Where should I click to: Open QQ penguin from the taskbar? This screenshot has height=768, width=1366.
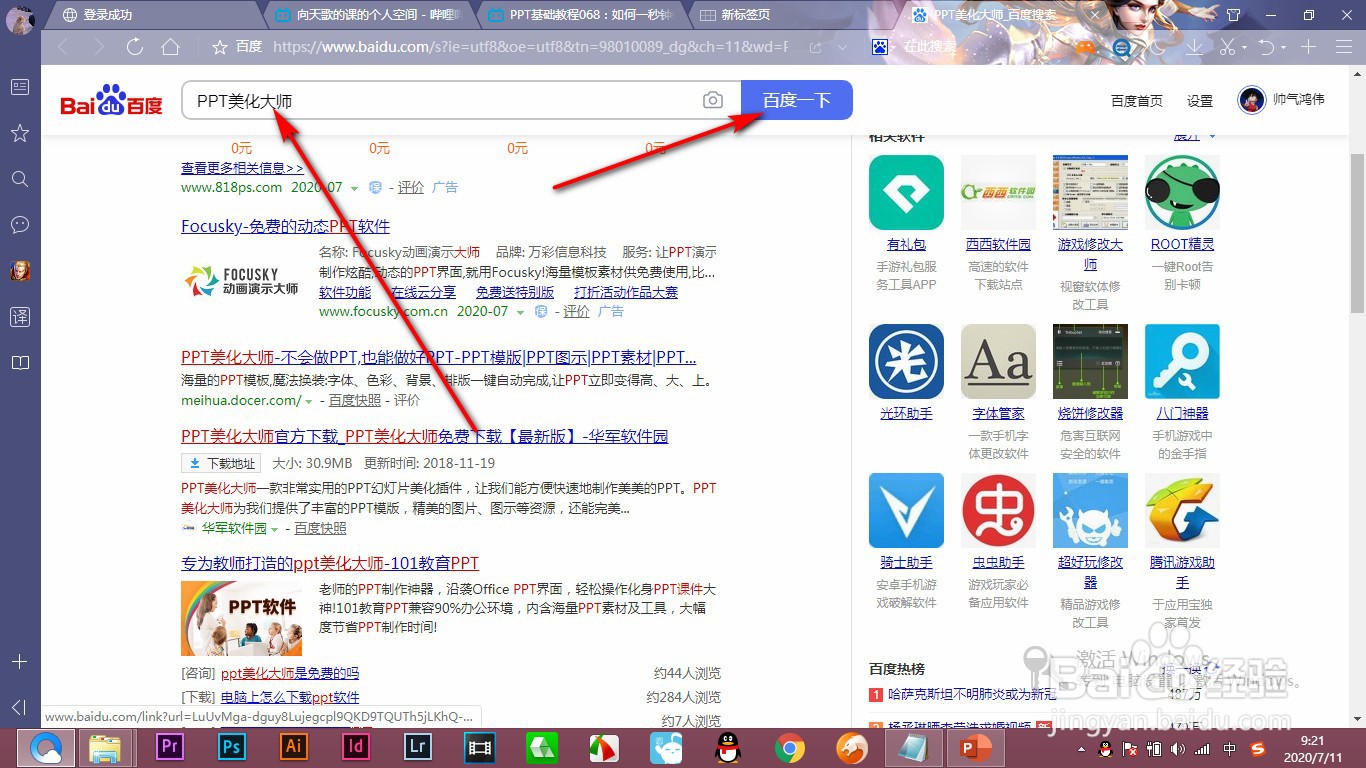(728, 747)
